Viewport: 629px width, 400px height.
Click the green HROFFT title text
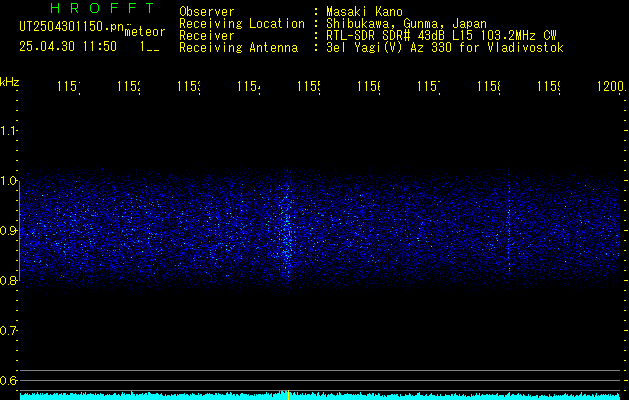[102, 8]
